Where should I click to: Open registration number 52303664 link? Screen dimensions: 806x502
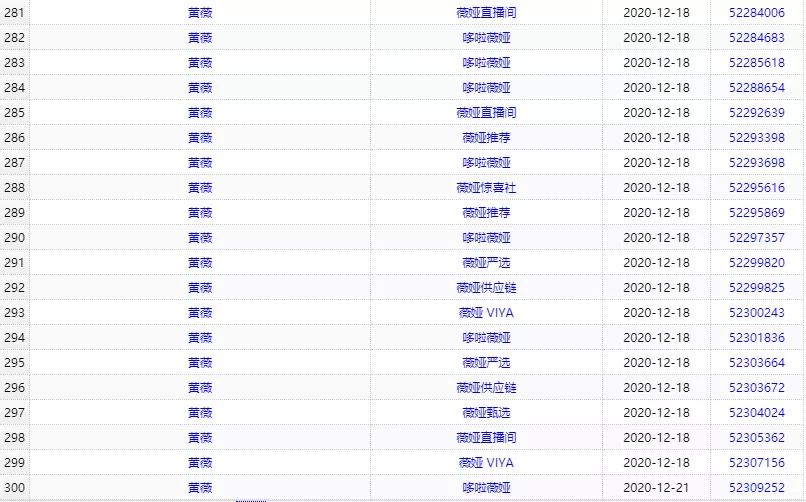click(x=757, y=363)
